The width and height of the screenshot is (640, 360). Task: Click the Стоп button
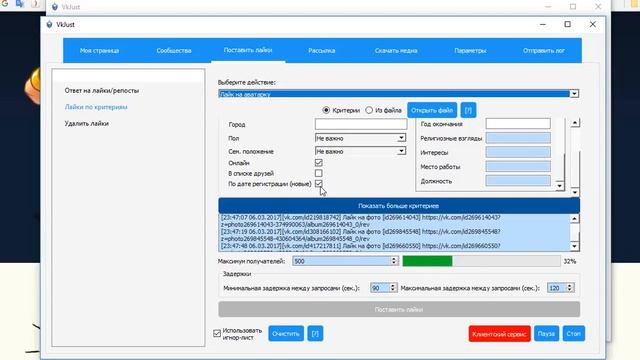(573, 333)
